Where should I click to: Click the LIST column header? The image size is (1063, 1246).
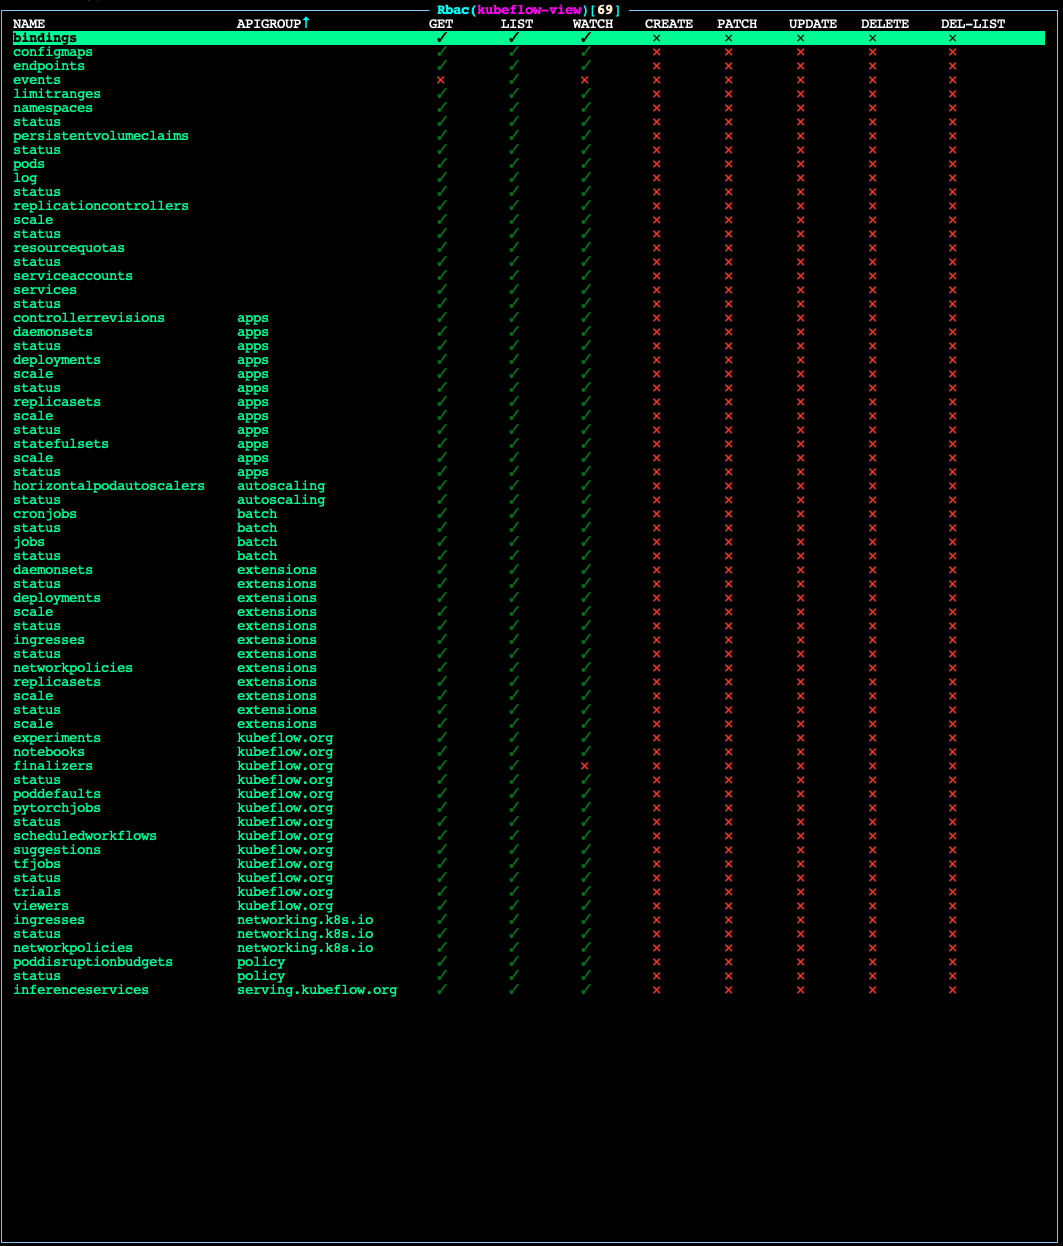517,24
